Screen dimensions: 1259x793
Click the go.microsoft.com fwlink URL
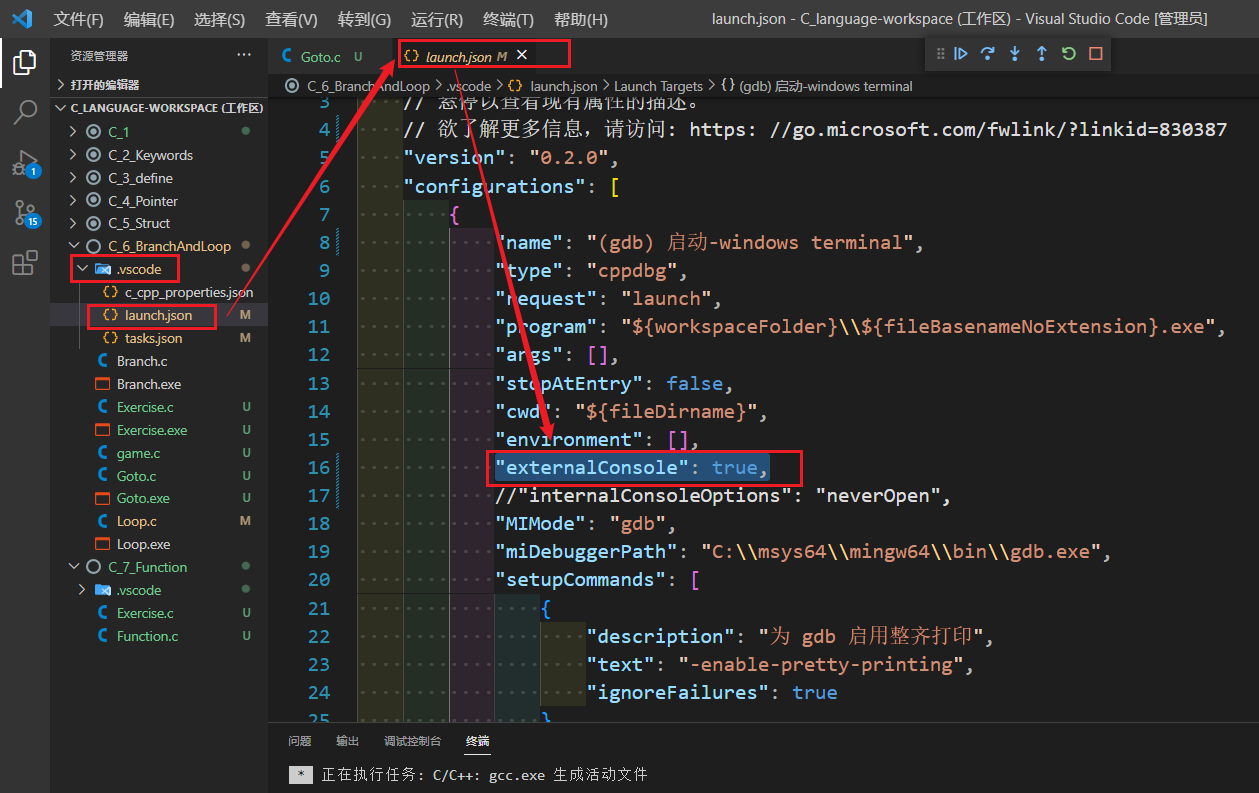tap(958, 130)
